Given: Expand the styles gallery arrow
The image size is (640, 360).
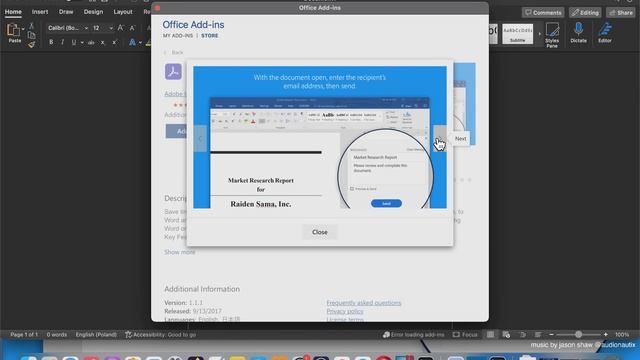Looking at the screenshot, I should pyautogui.click(x=540, y=34).
